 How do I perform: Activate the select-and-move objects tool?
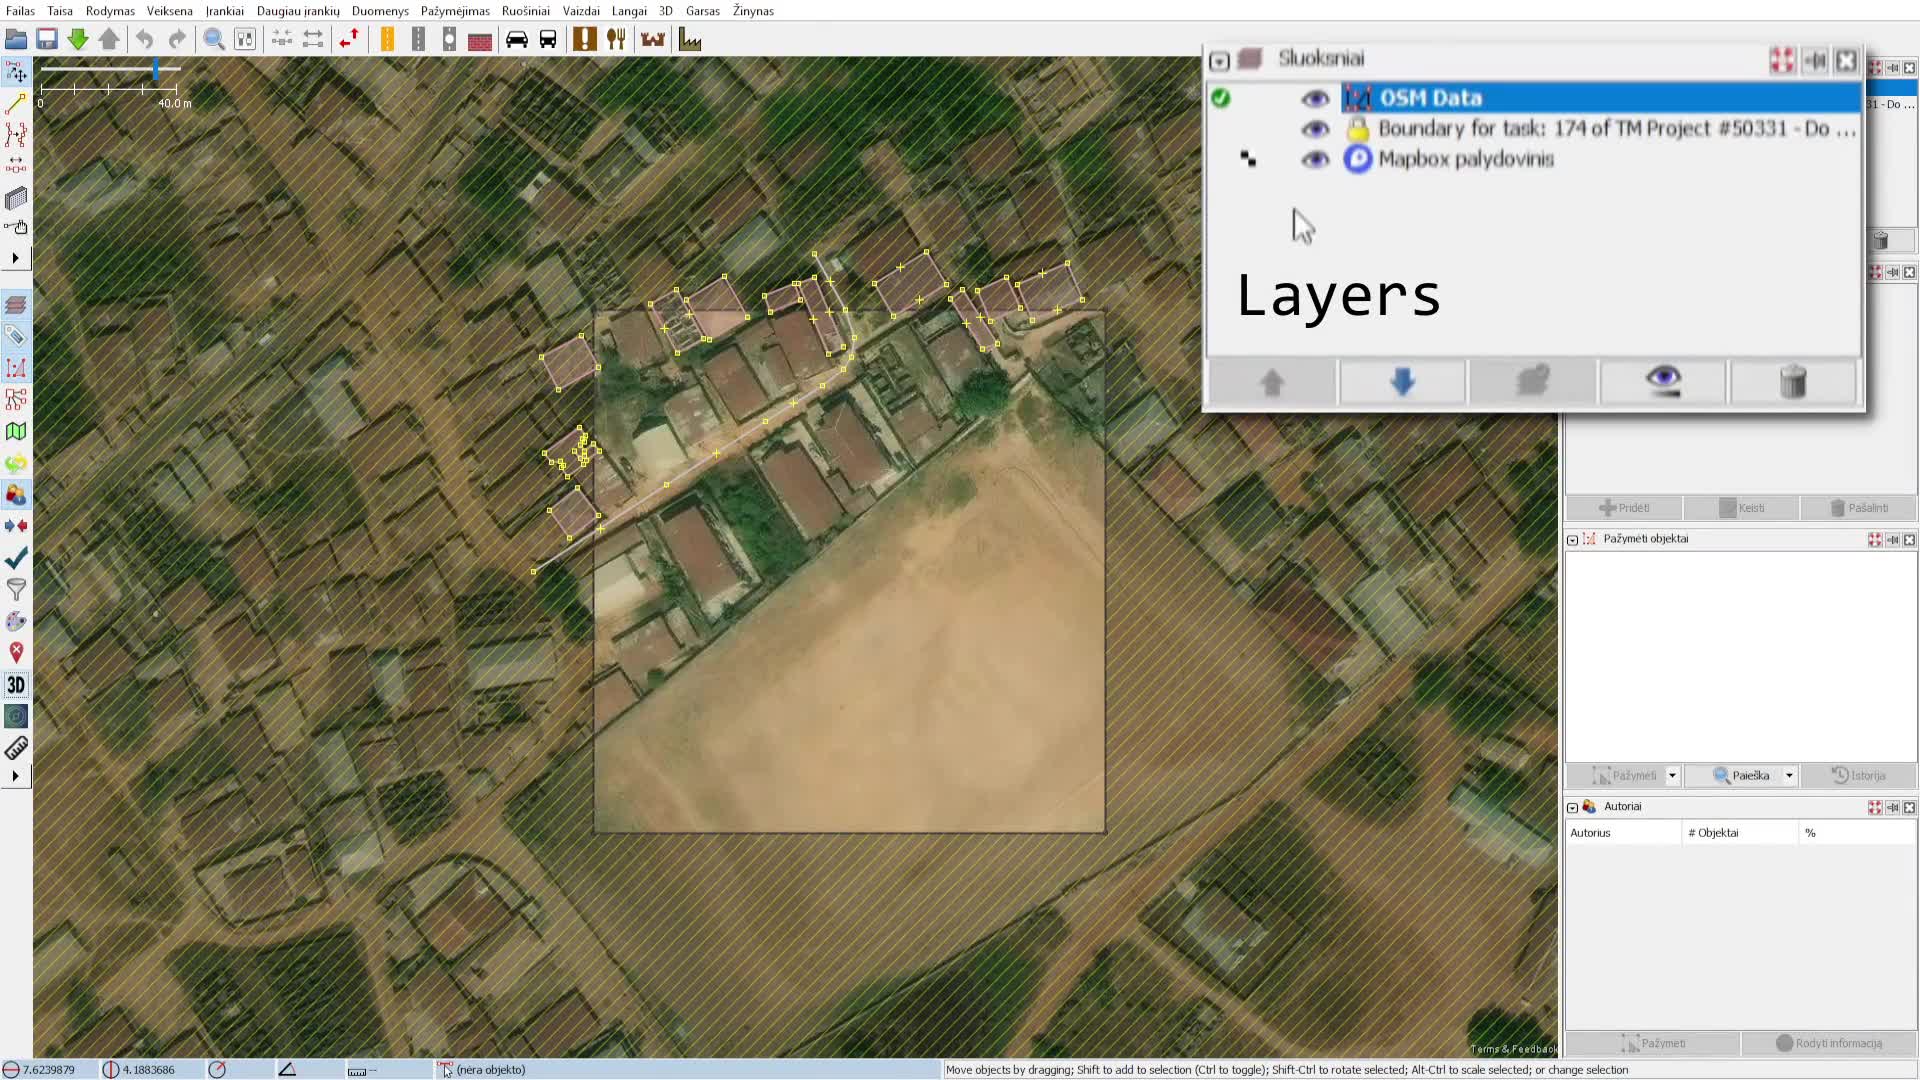click(x=16, y=72)
